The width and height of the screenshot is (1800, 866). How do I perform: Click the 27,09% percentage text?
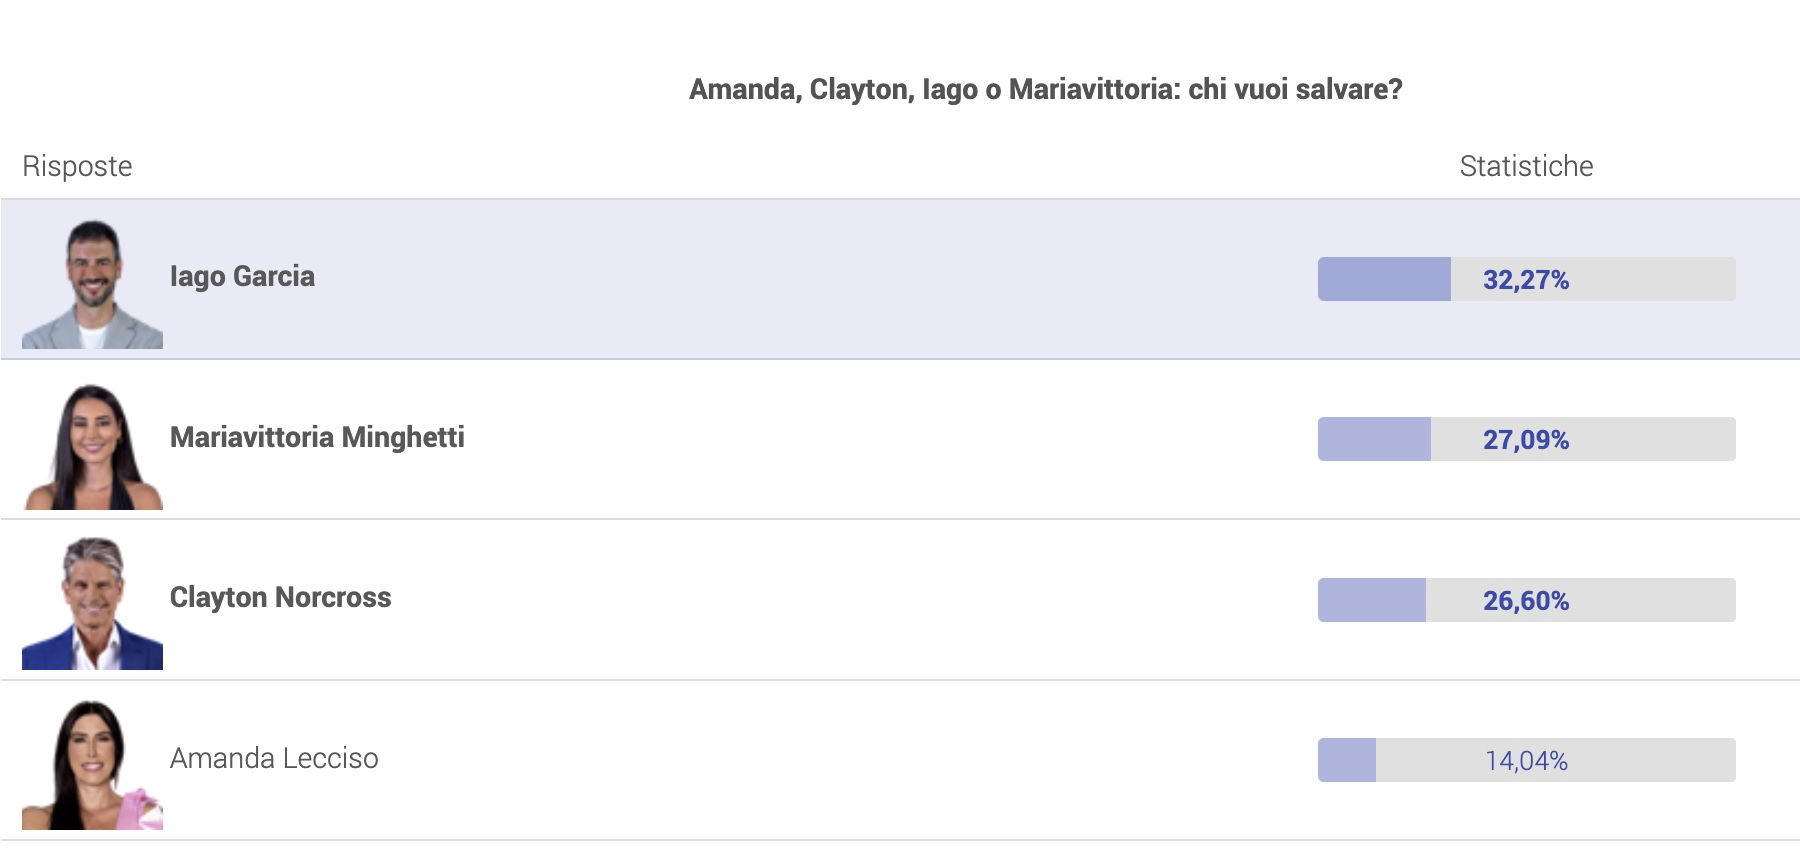[x=1526, y=440]
